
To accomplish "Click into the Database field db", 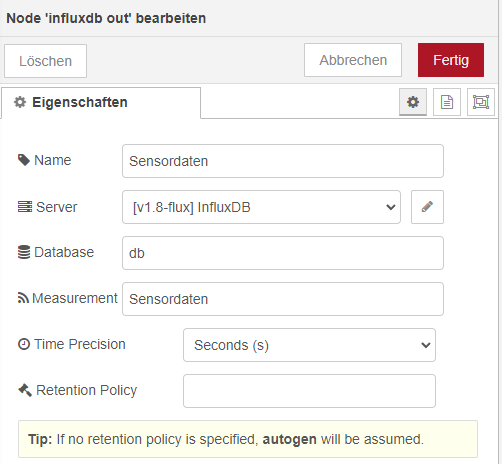I will tap(283, 253).
